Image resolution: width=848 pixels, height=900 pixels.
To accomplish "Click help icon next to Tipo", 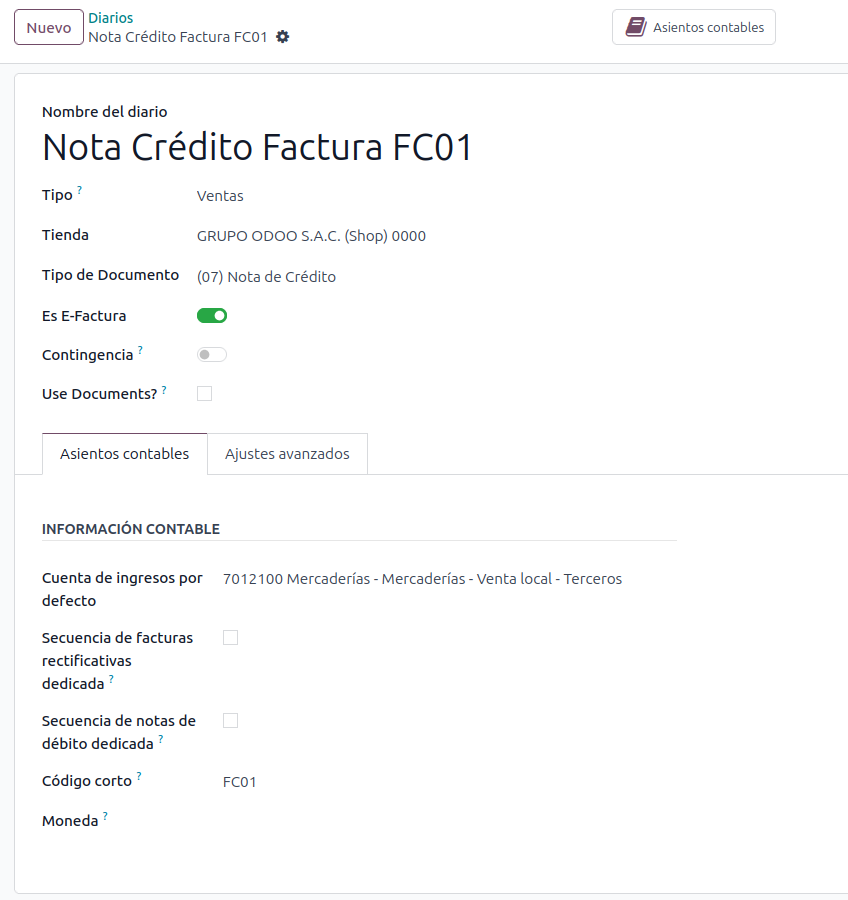I will [80, 189].
